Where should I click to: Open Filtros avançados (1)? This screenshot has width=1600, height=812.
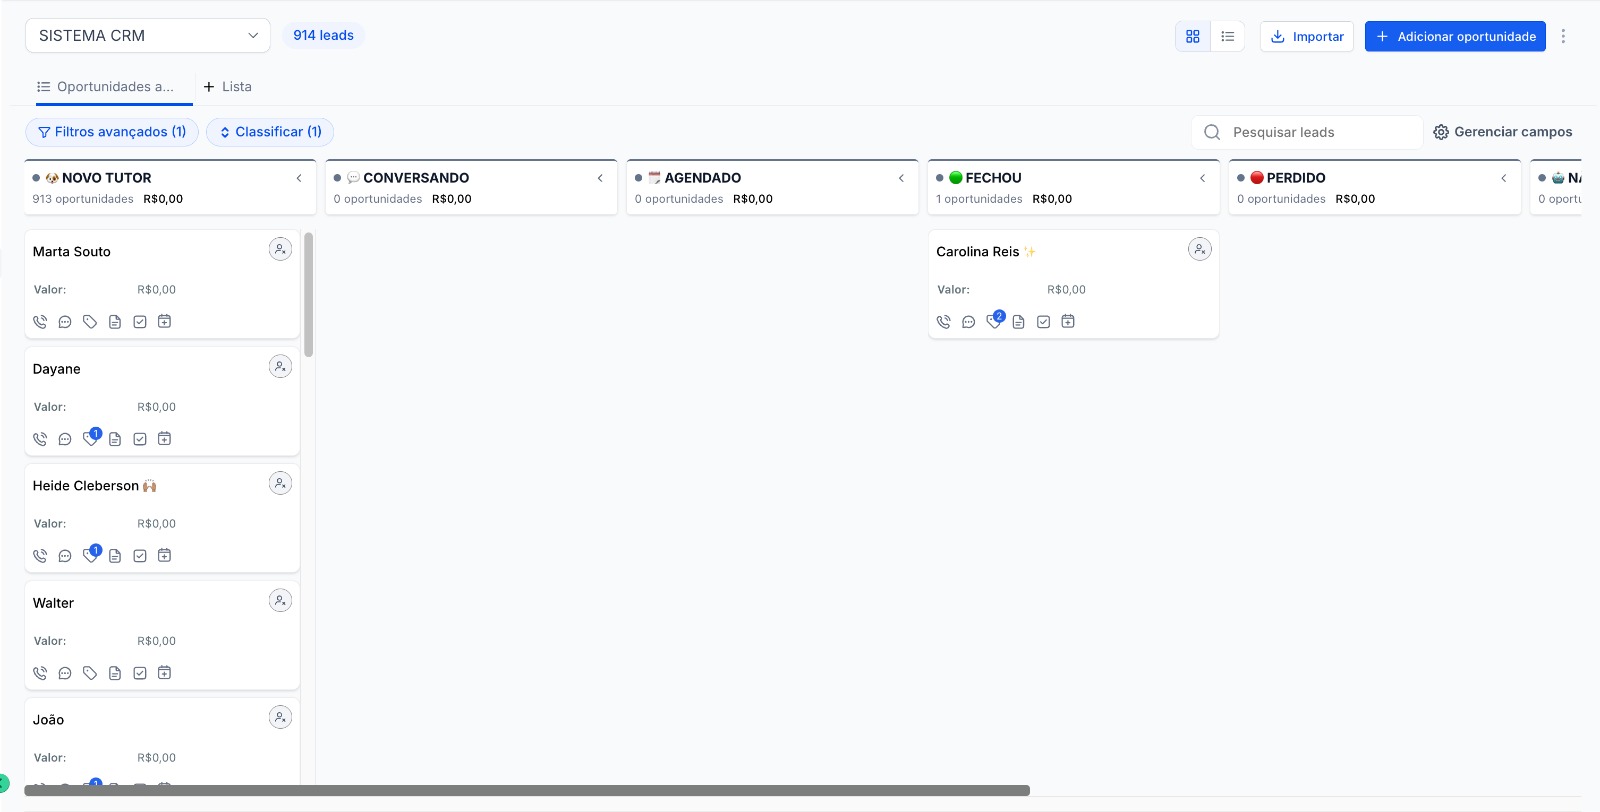pos(112,132)
